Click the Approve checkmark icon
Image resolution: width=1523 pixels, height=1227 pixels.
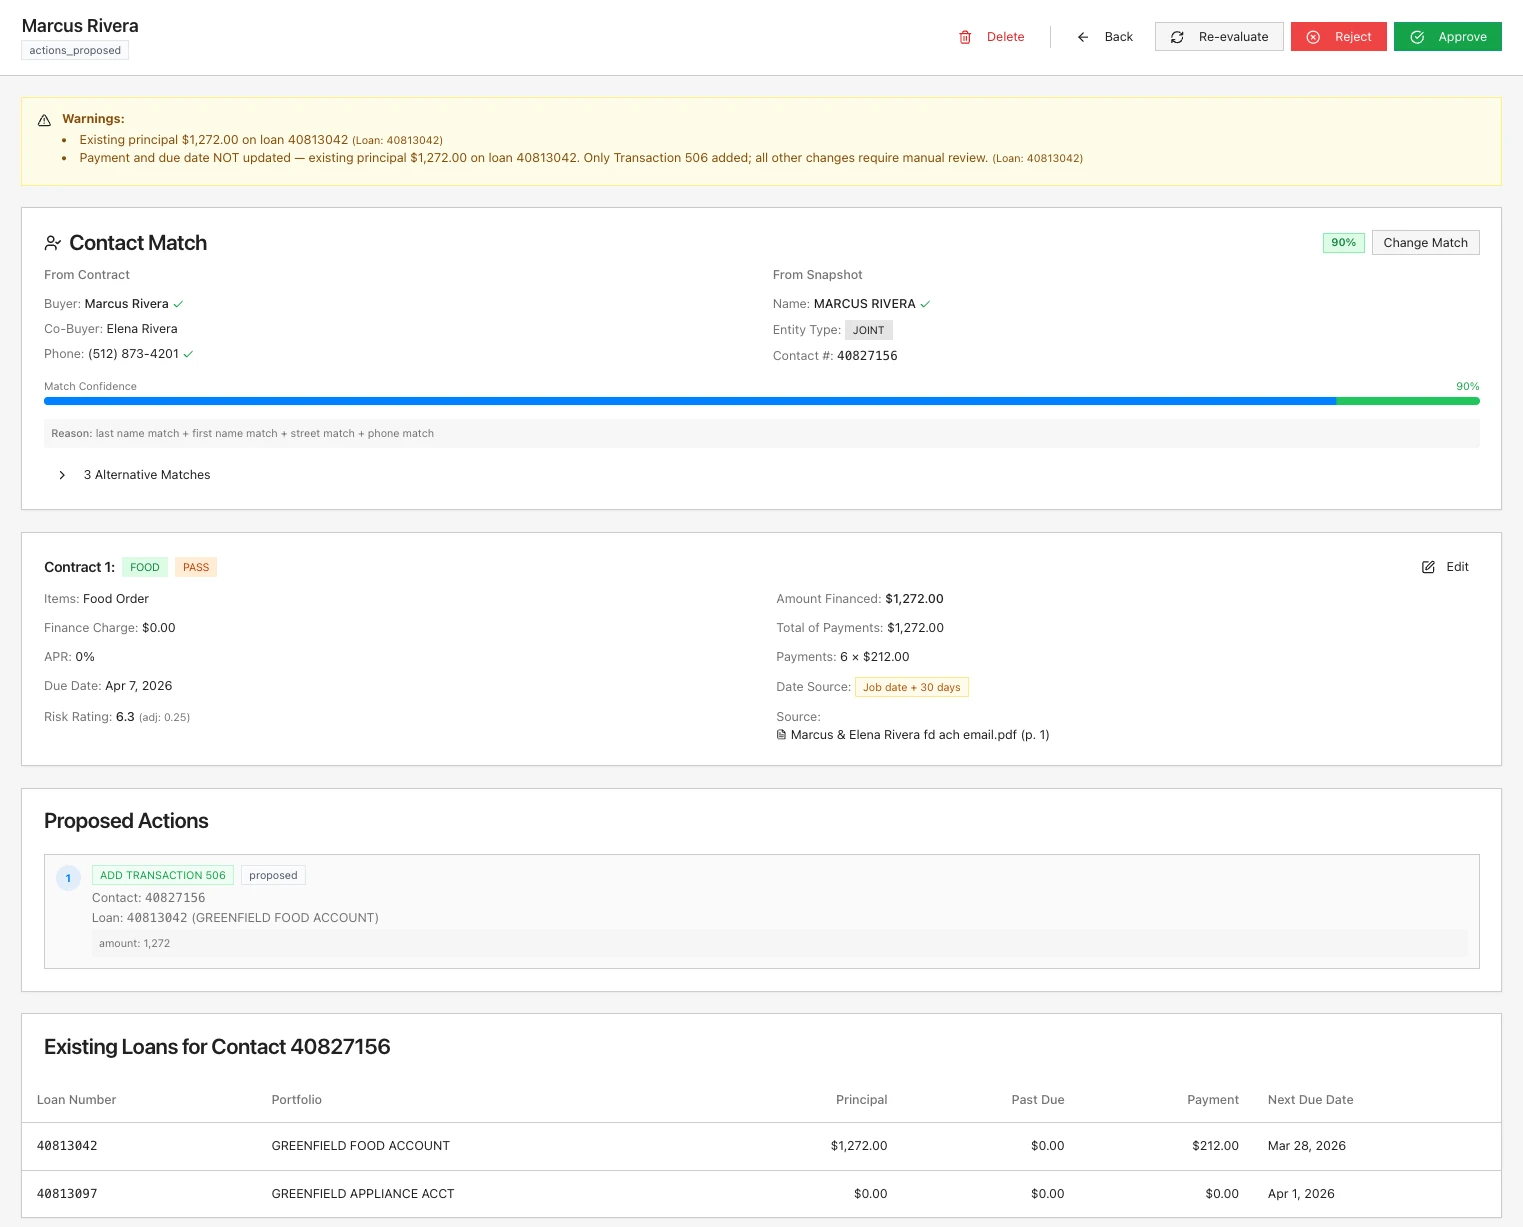click(1417, 37)
